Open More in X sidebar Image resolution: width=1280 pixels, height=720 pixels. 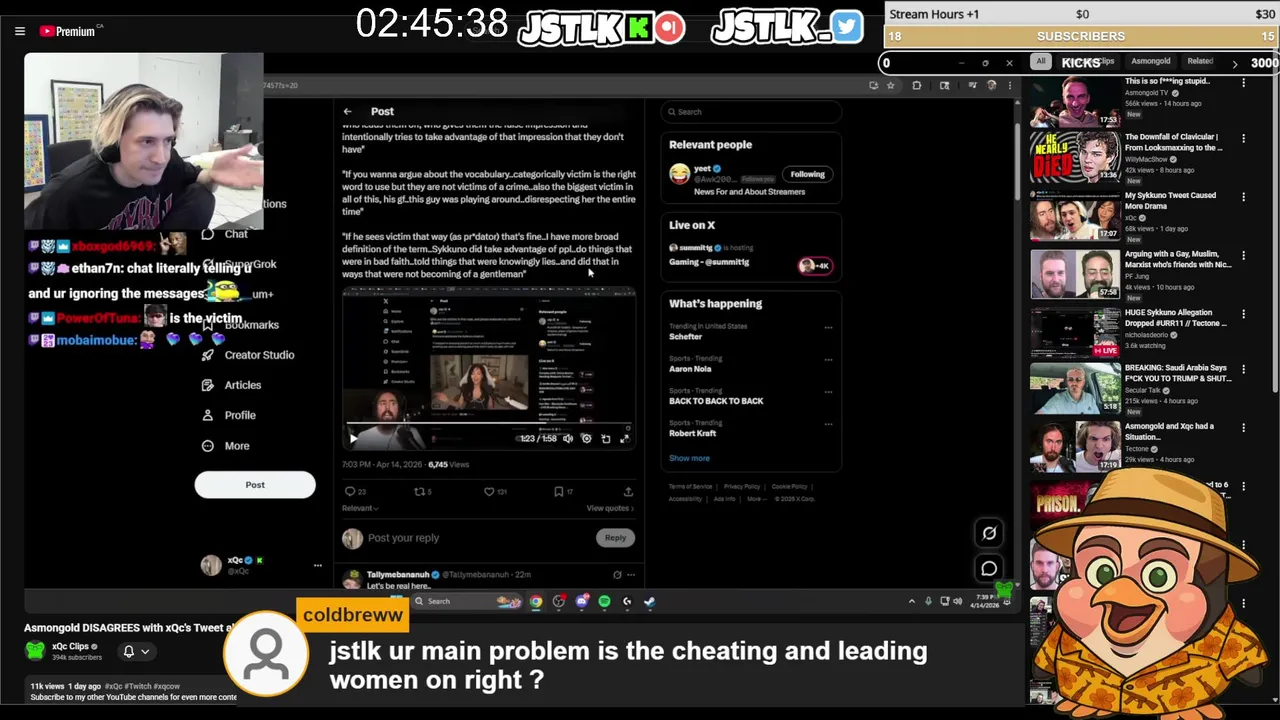point(227,446)
